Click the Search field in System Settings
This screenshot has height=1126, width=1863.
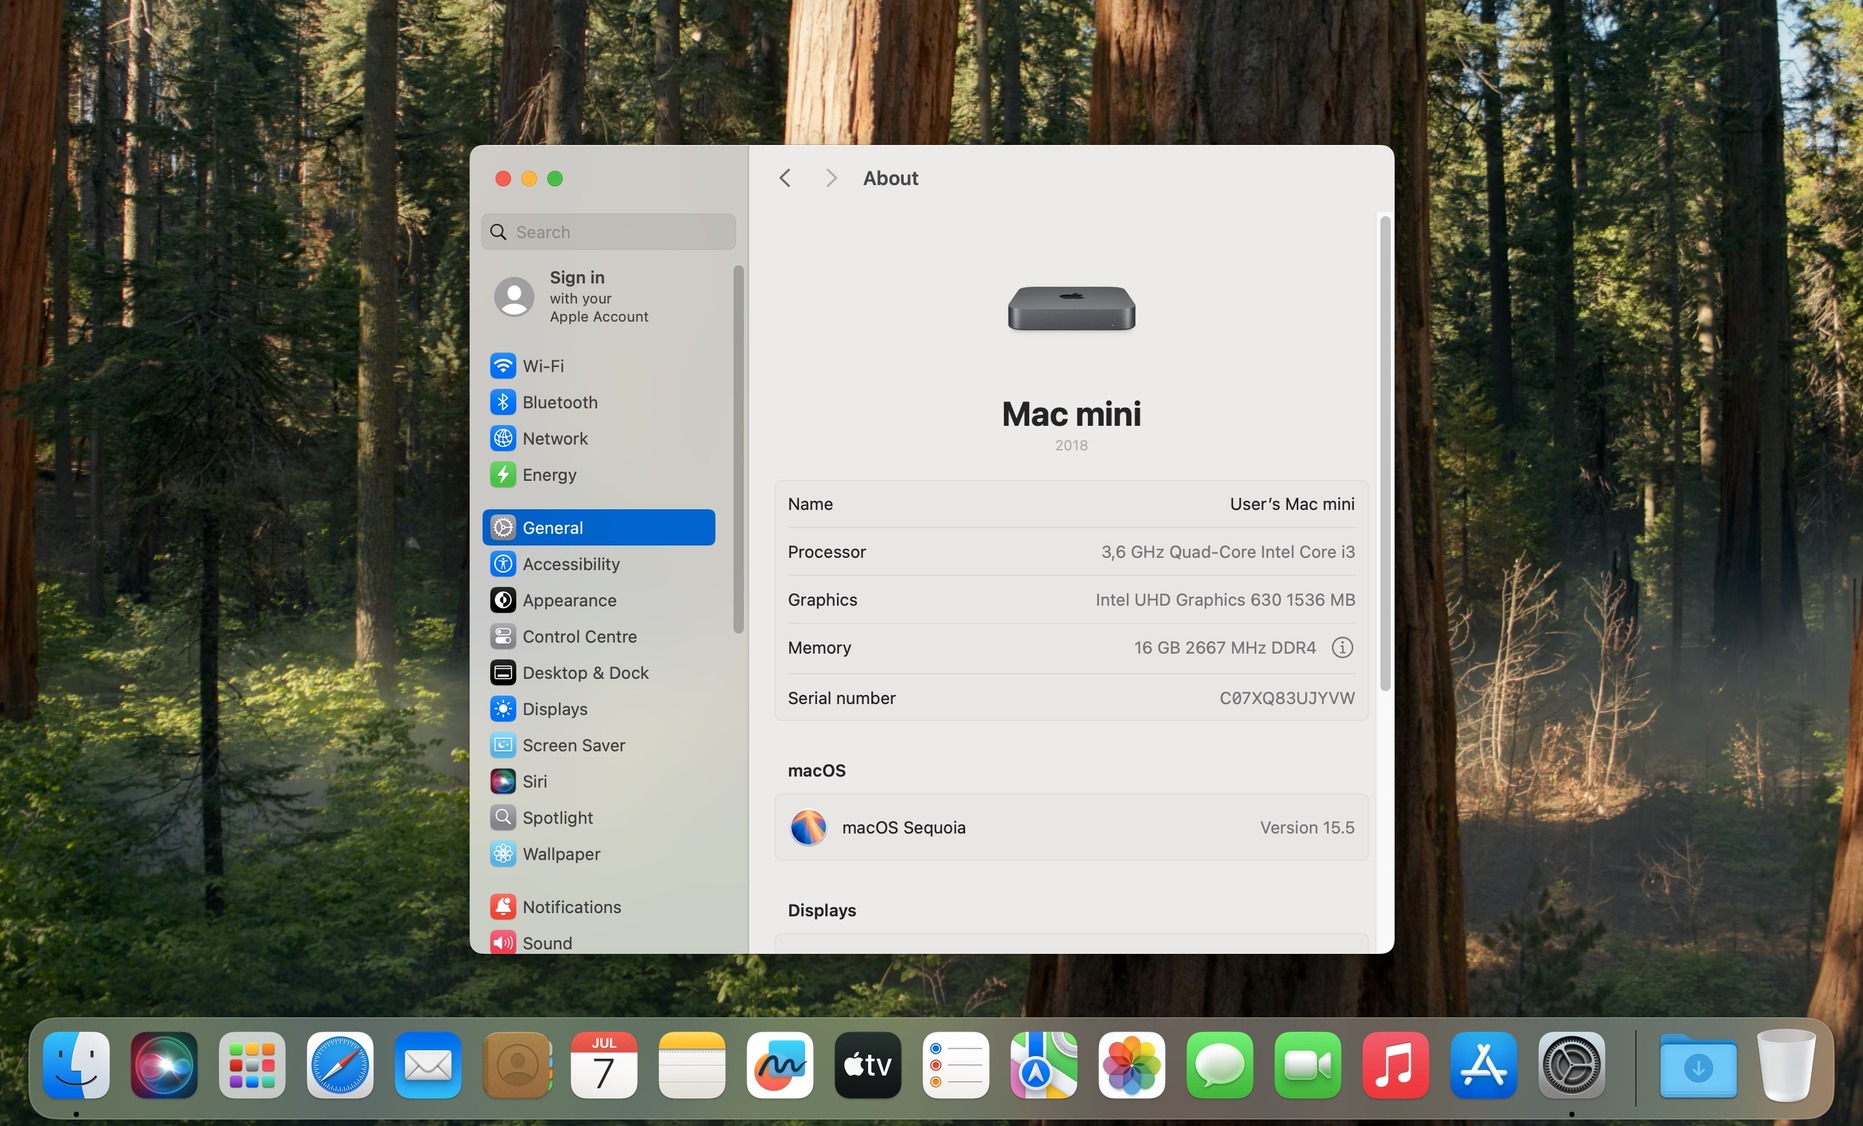(608, 232)
